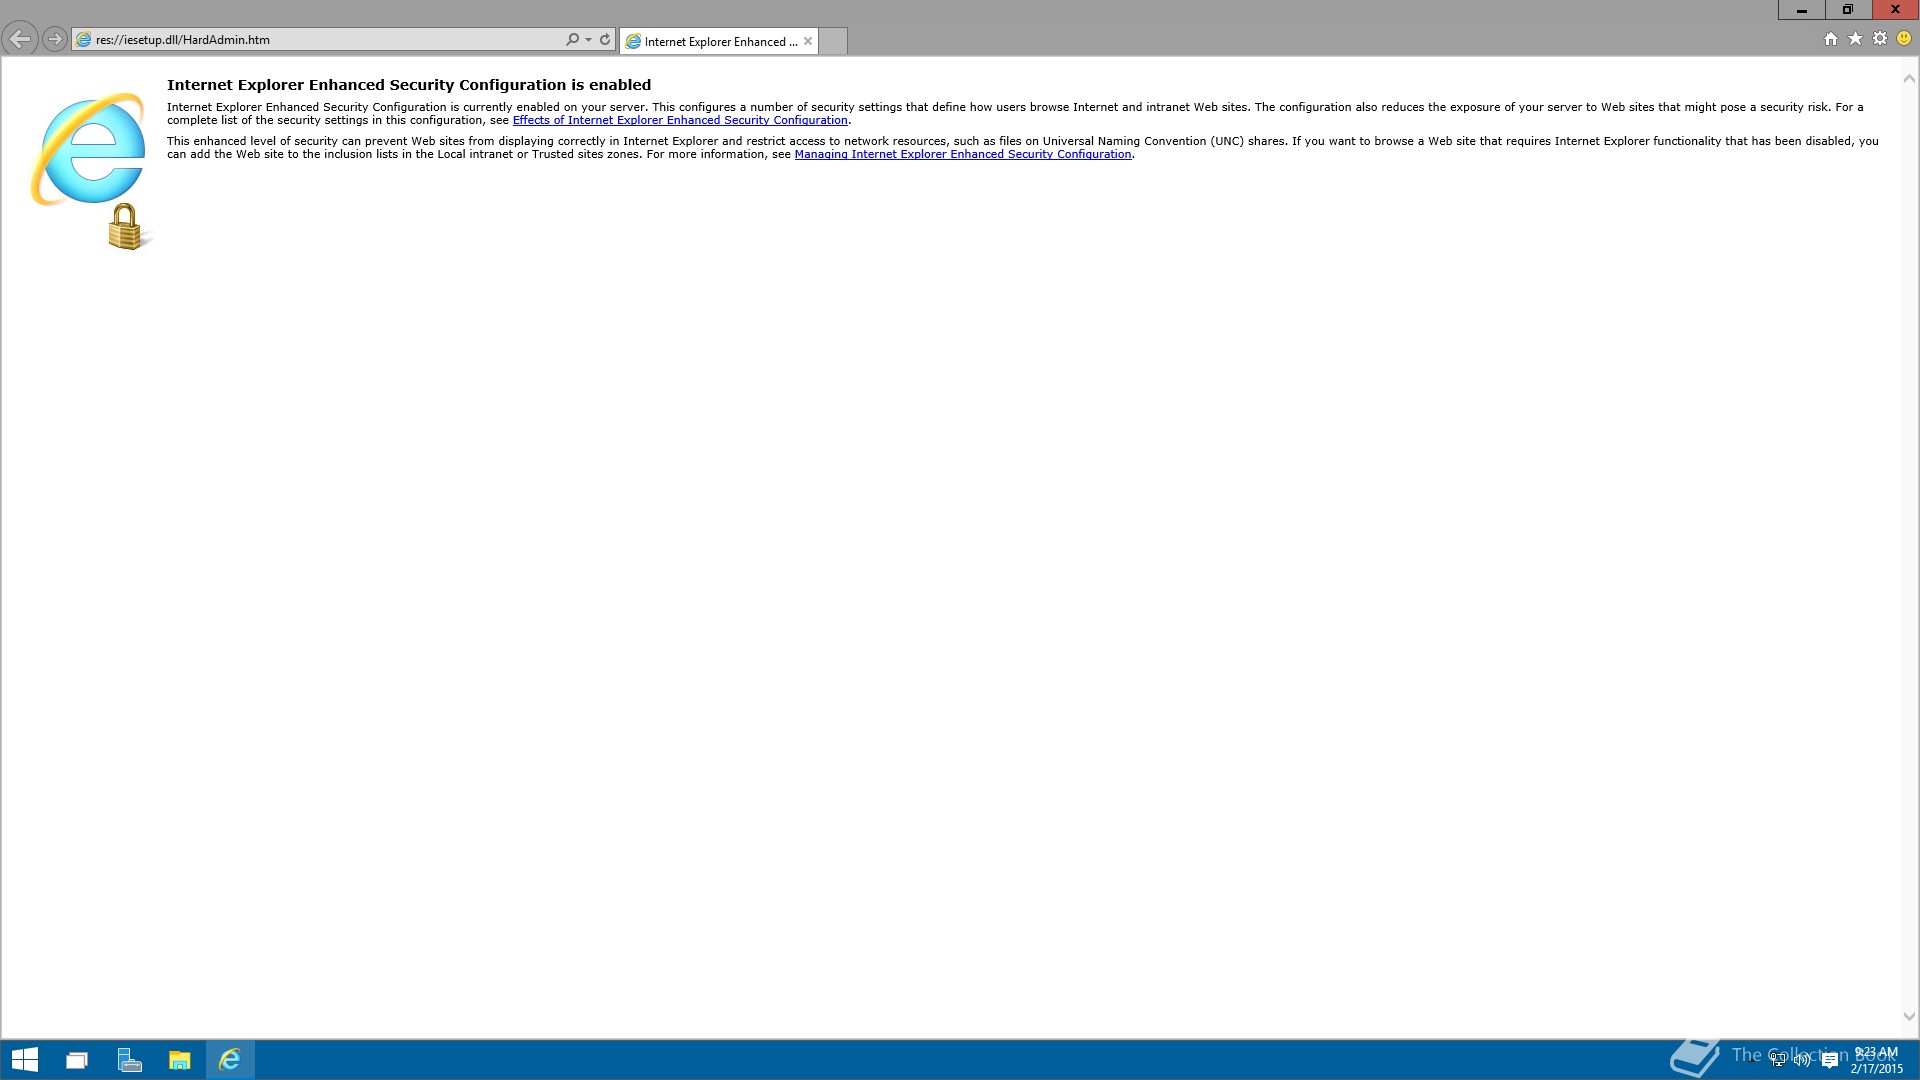Viewport: 1920px width, 1080px height.
Task: Select the Internet Explorer Enhanced tab
Action: pos(718,41)
